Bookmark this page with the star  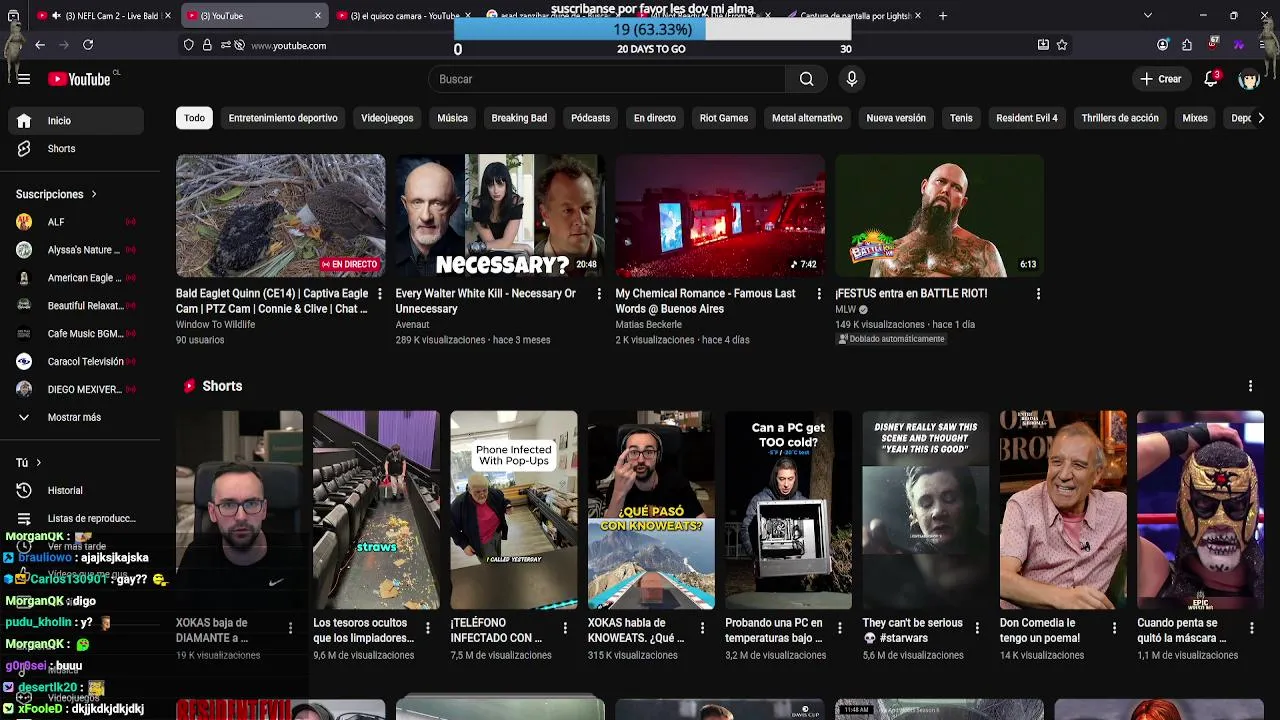coord(1062,45)
